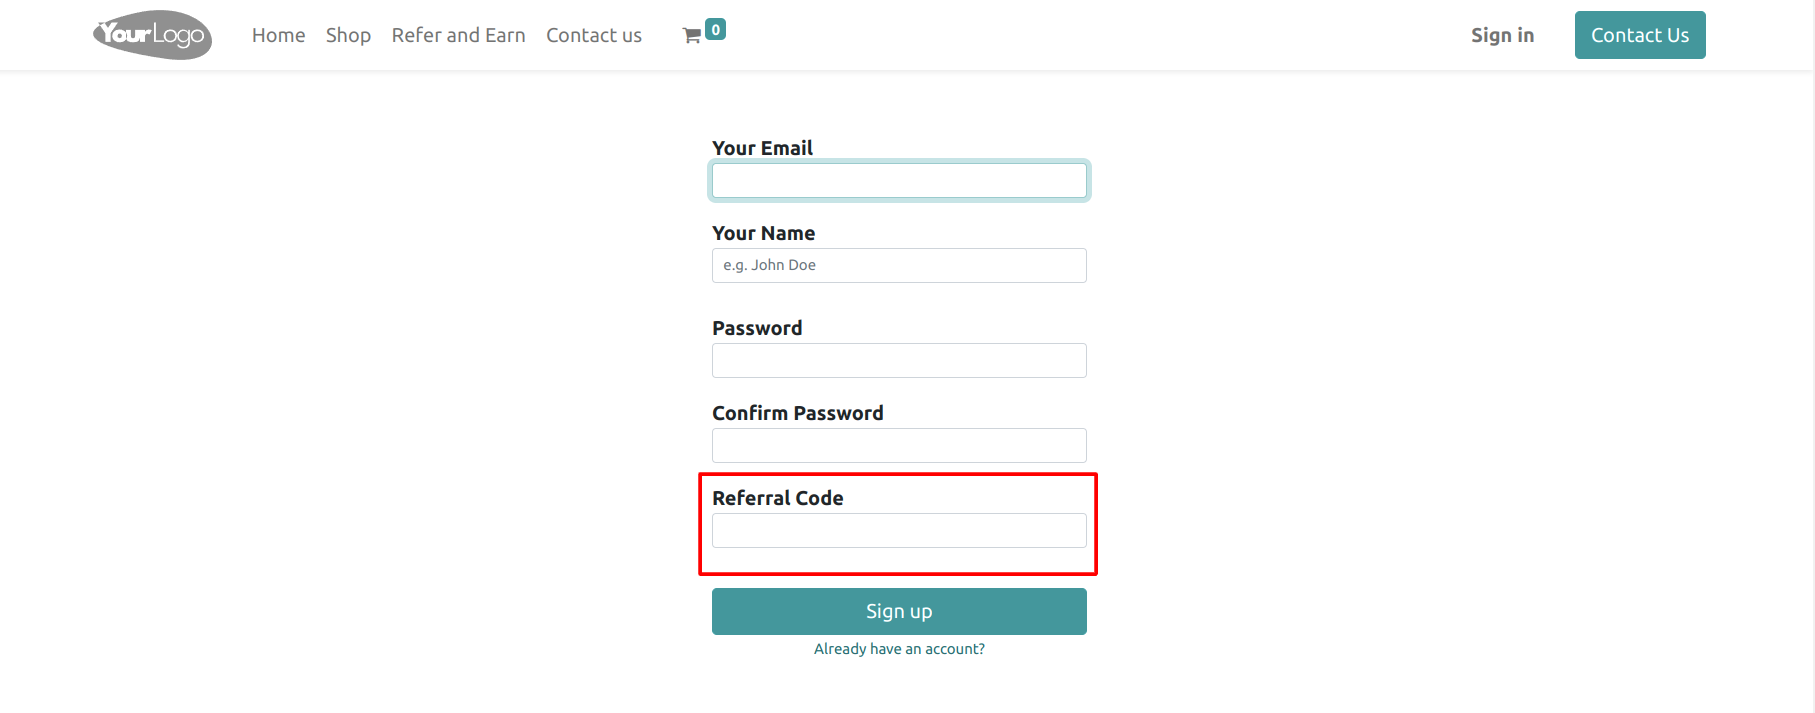The image size is (1815, 713).
Task: Open the shopping cart icon
Action: pyautogui.click(x=691, y=36)
